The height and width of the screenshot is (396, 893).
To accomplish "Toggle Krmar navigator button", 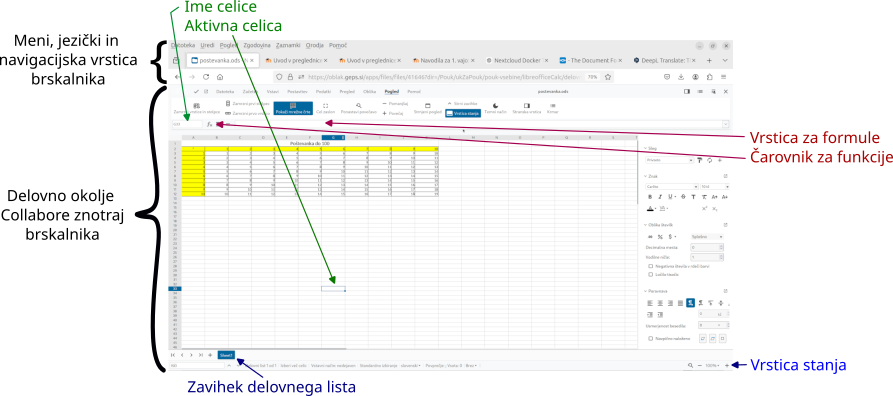I will 552,108.
